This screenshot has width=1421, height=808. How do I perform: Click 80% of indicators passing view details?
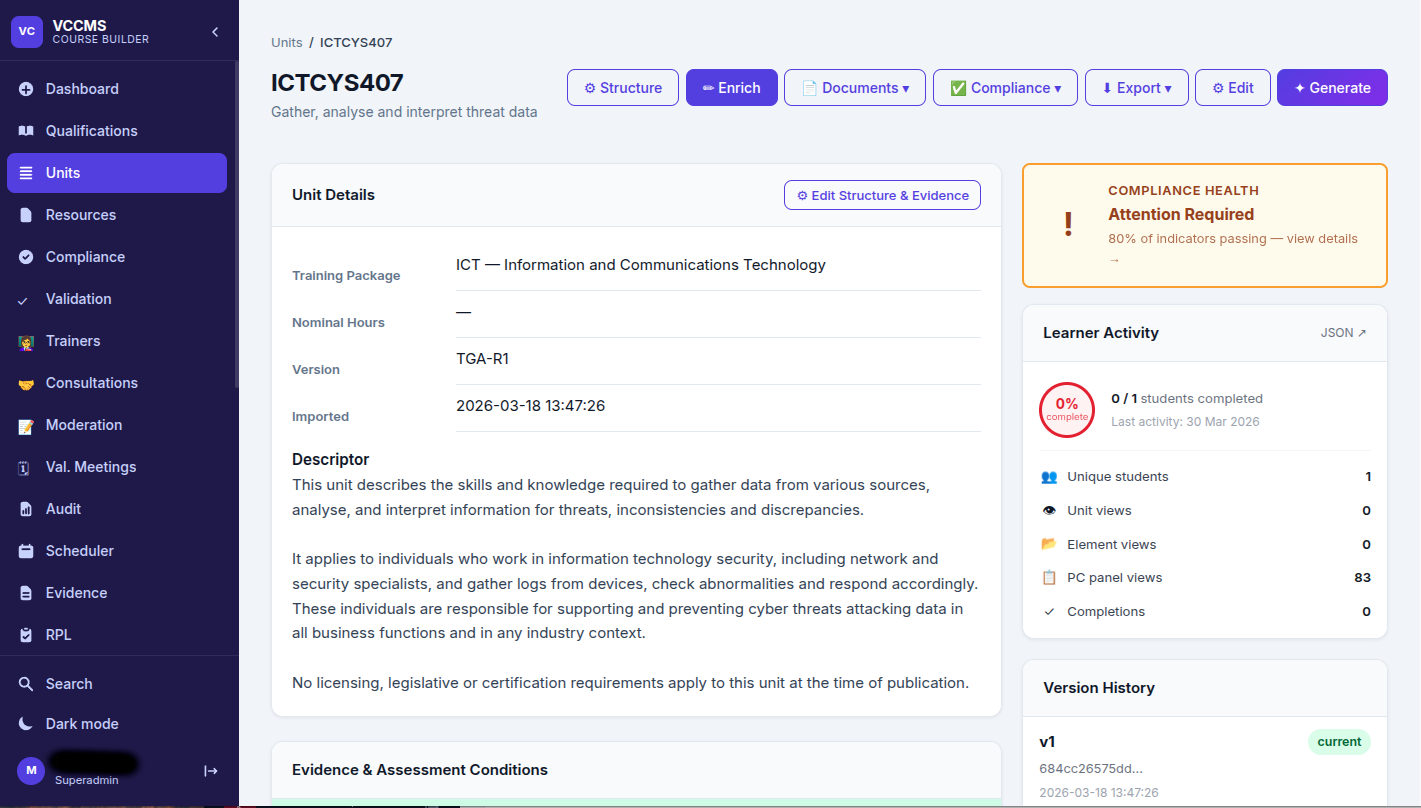pos(1233,249)
